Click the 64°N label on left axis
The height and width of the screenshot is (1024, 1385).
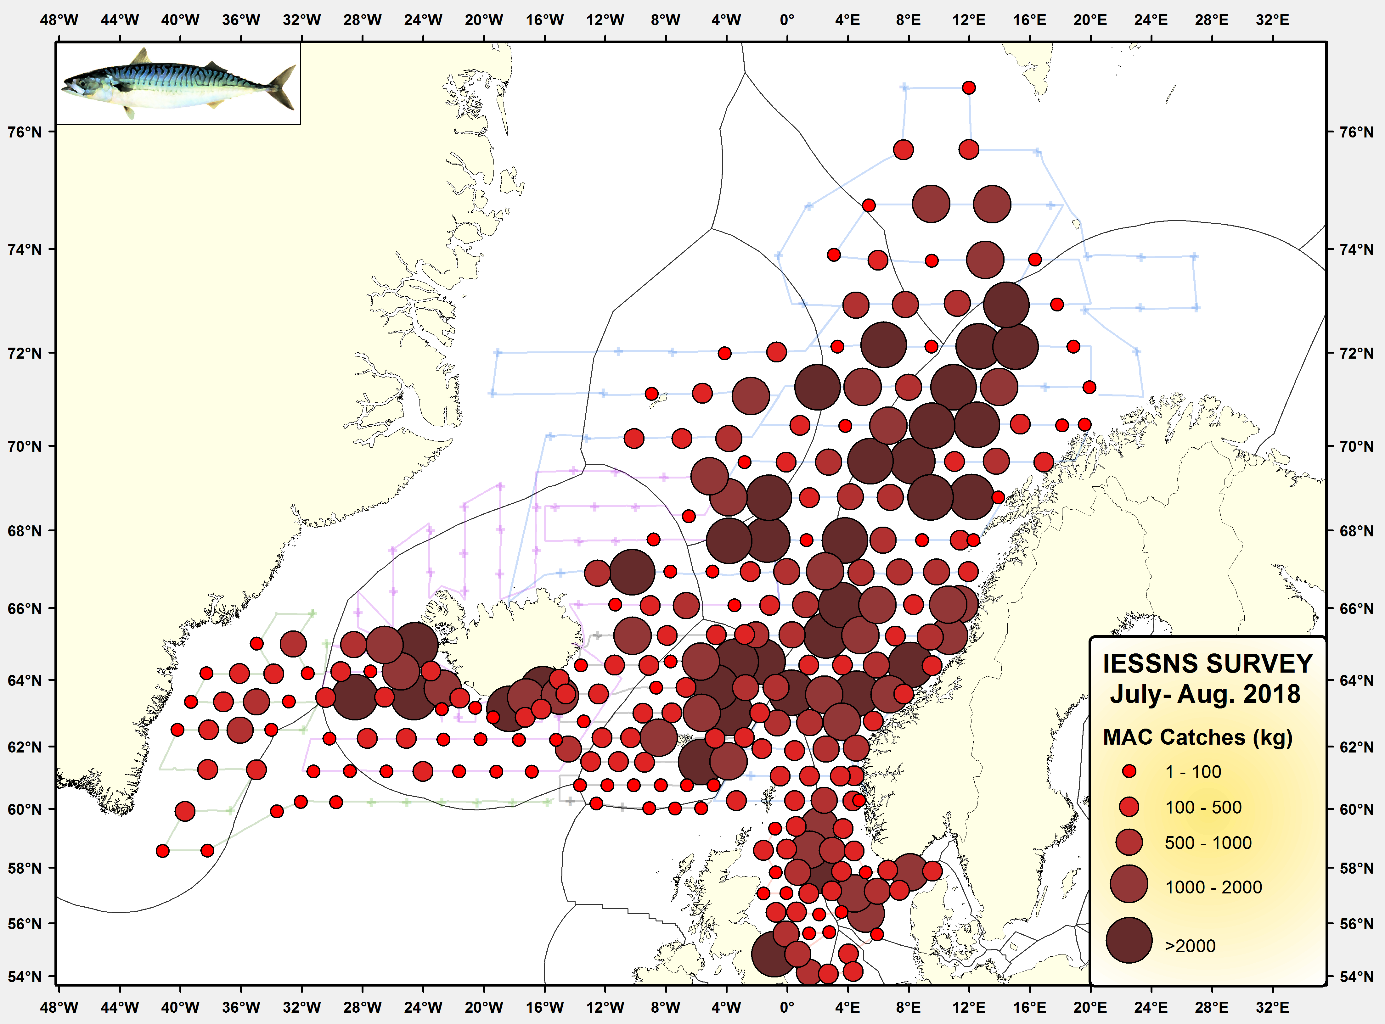click(25, 681)
